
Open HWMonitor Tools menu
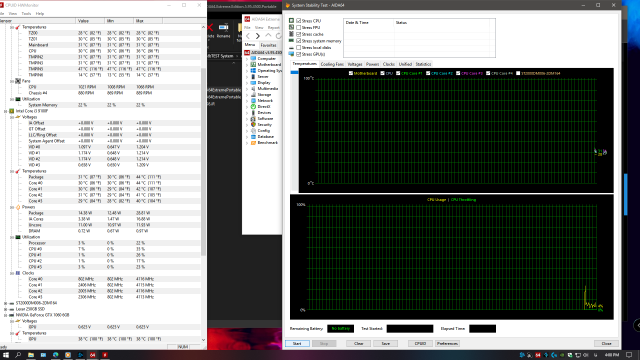pyautogui.click(x=26, y=13)
